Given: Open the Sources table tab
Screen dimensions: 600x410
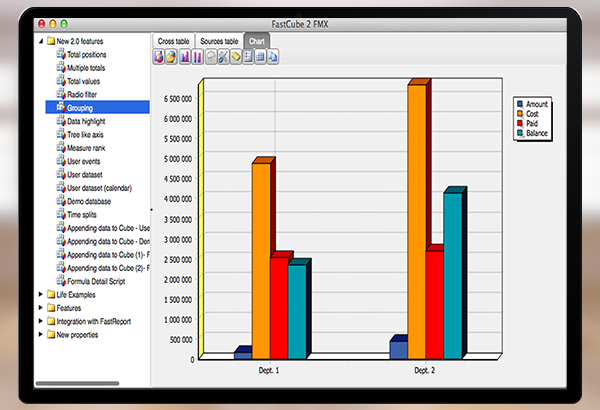Looking at the screenshot, I should coord(219,41).
